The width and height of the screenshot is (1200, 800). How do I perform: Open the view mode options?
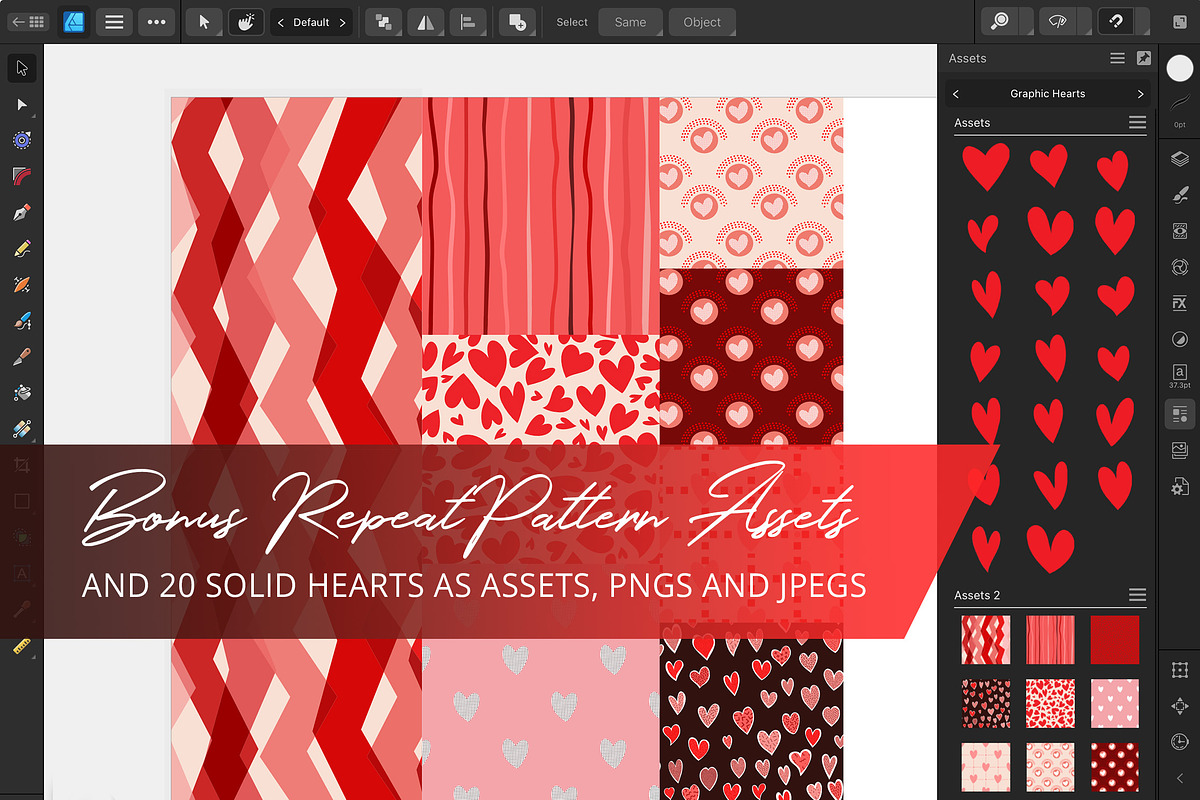point(1058,21)
